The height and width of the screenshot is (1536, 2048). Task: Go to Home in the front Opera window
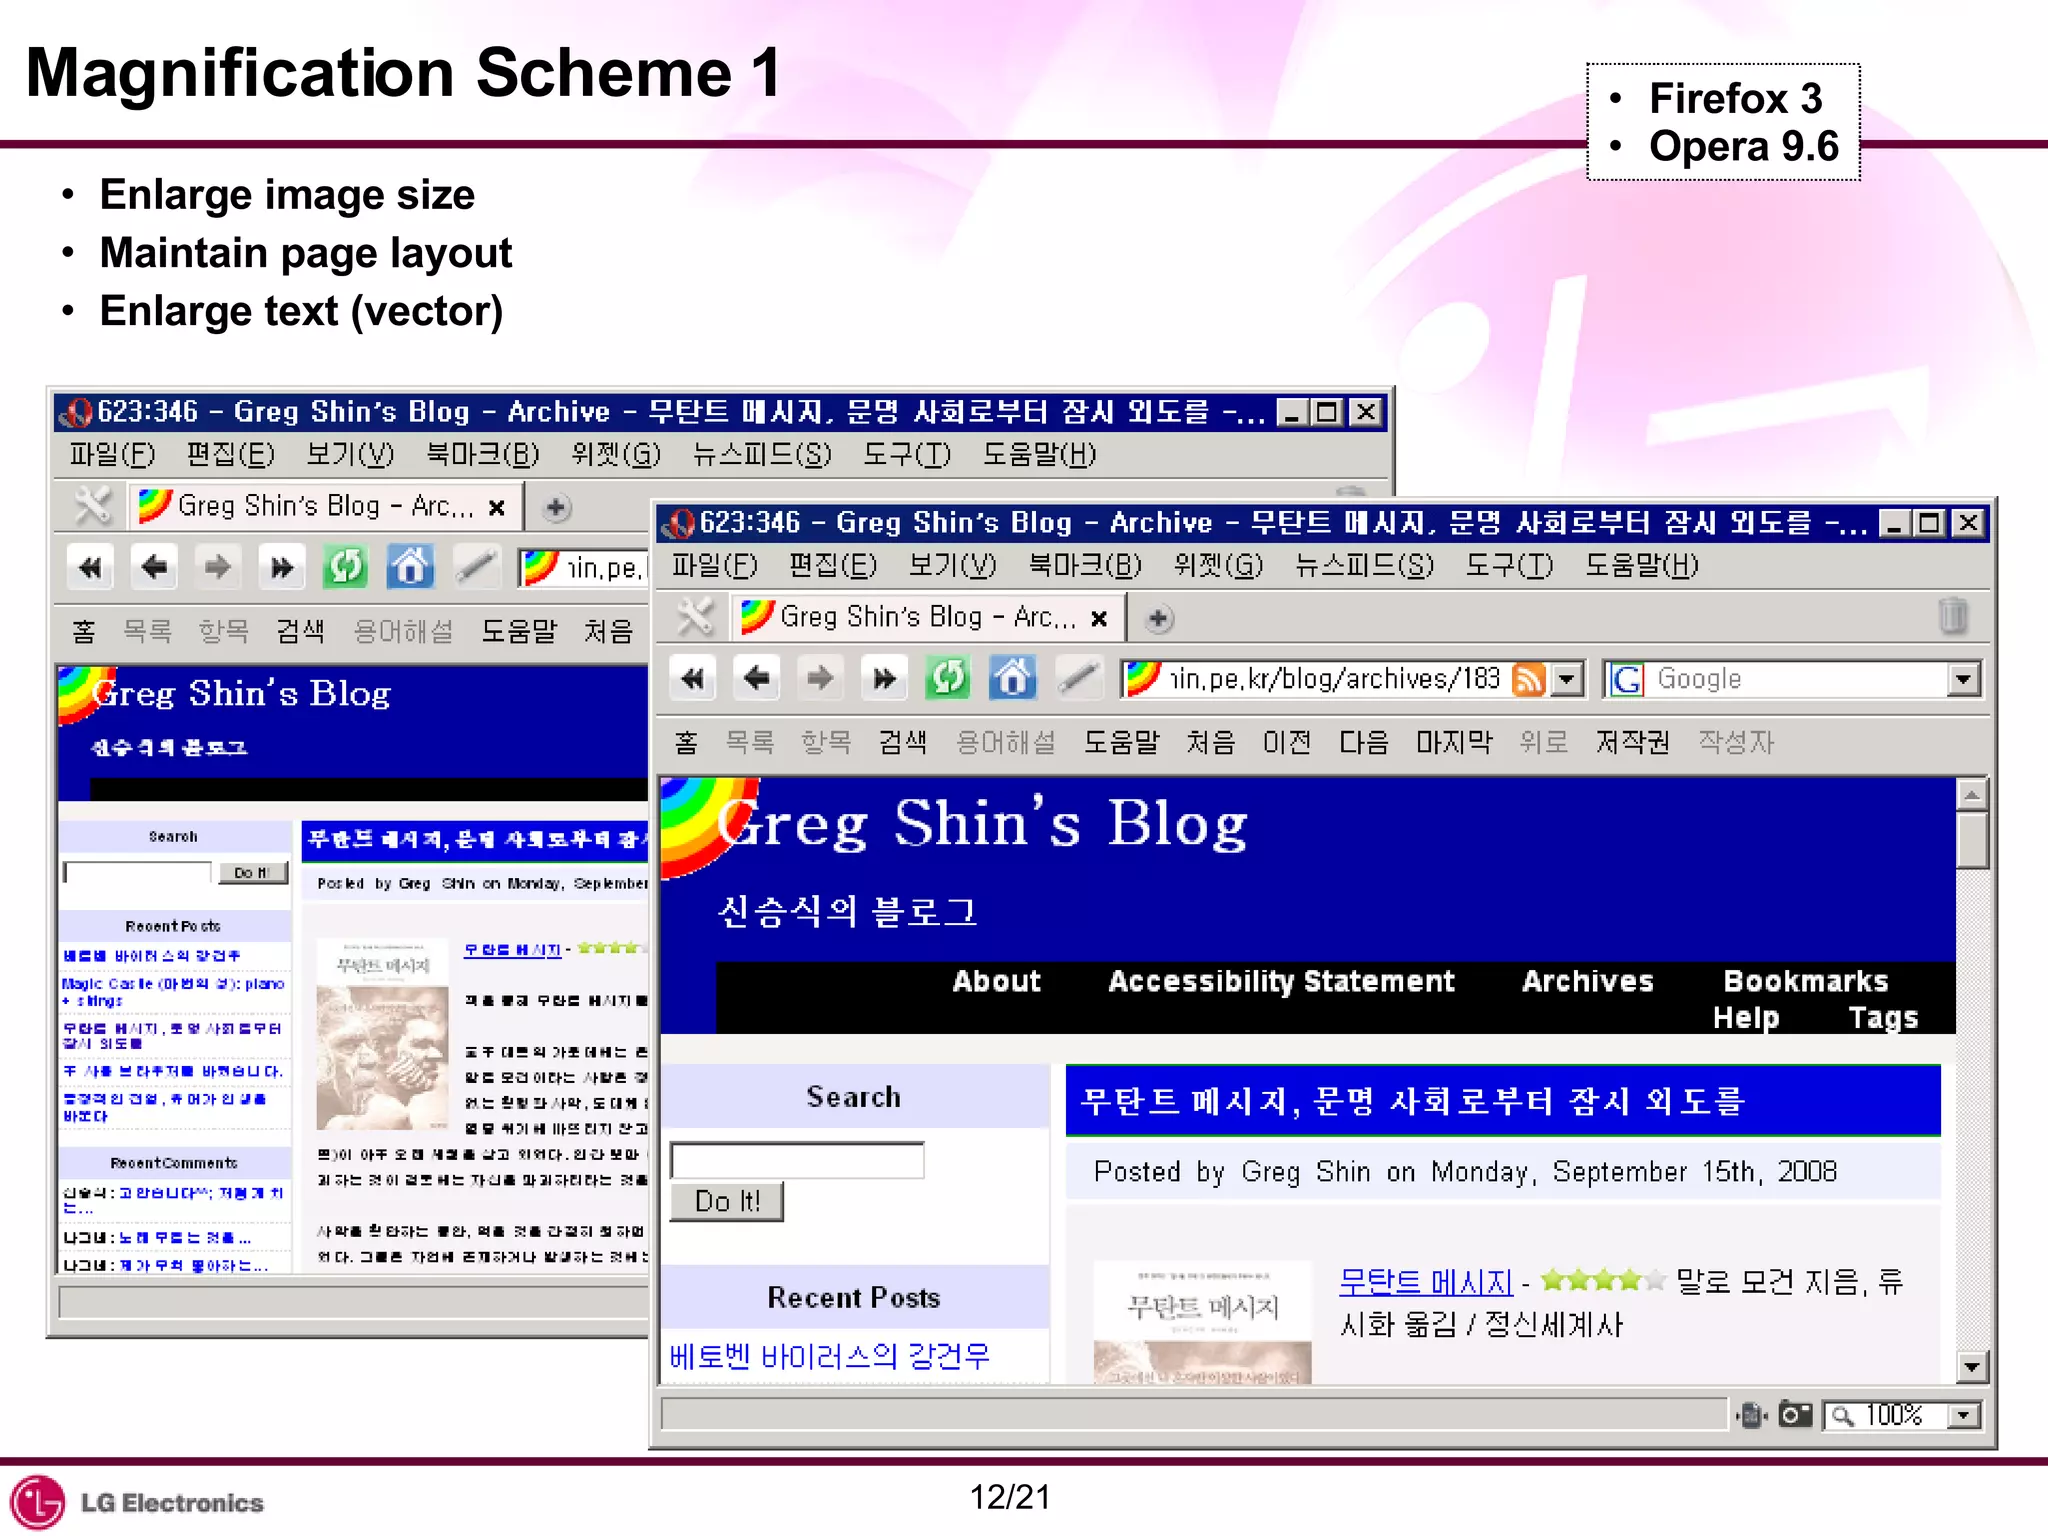[1012, 679]
